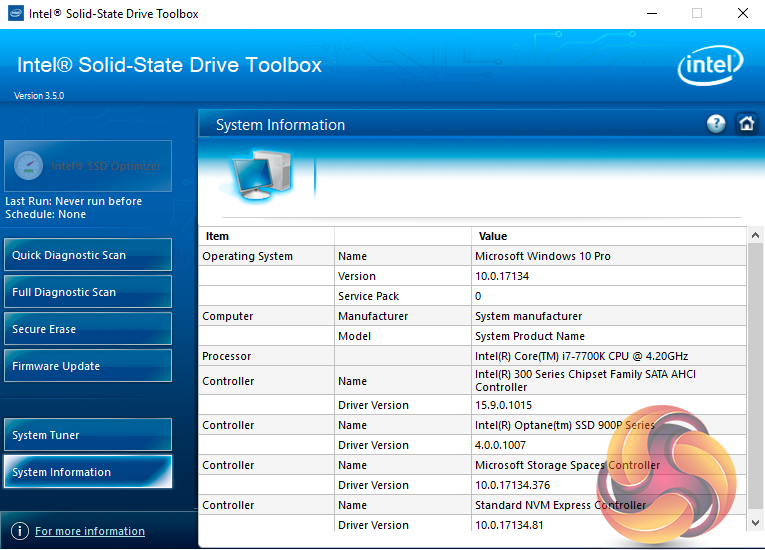Click the scrollbar up arrow

[x=755, y=236]
